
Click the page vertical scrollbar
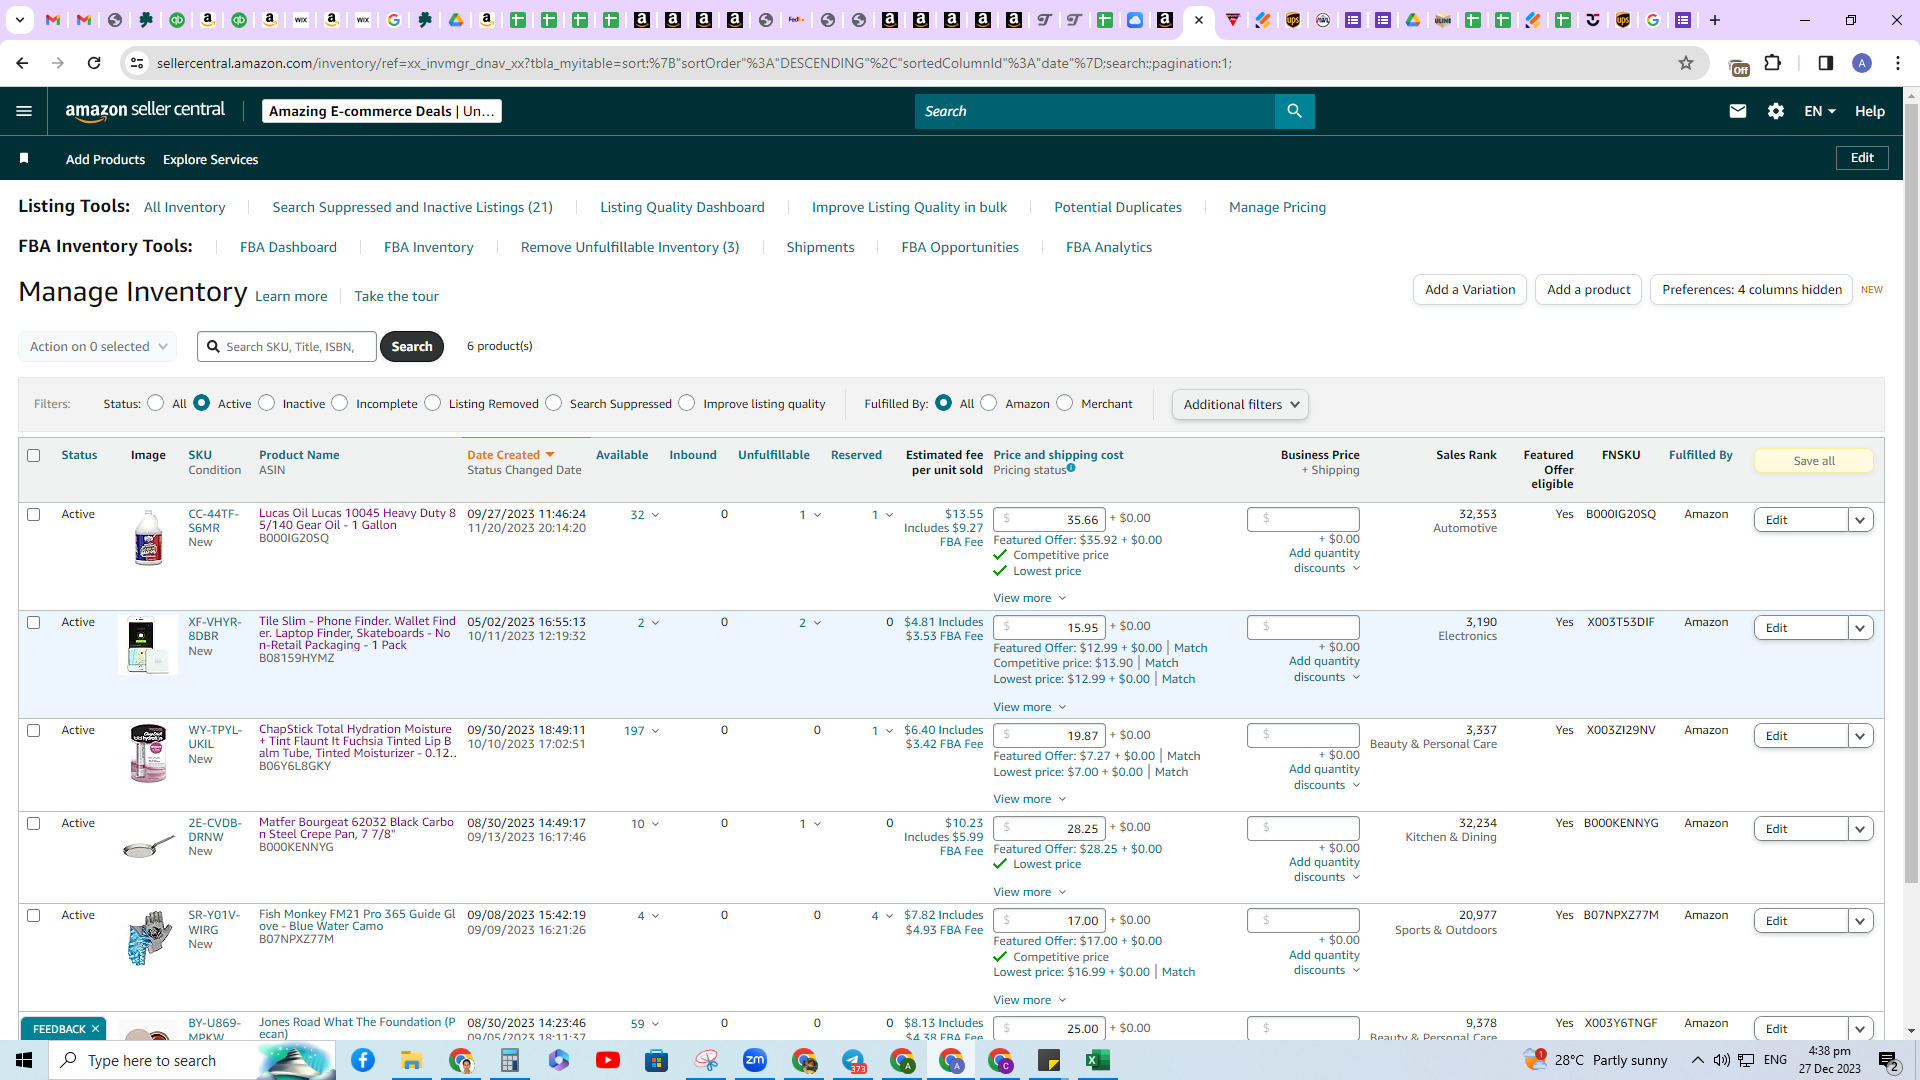click(1911, 494)
